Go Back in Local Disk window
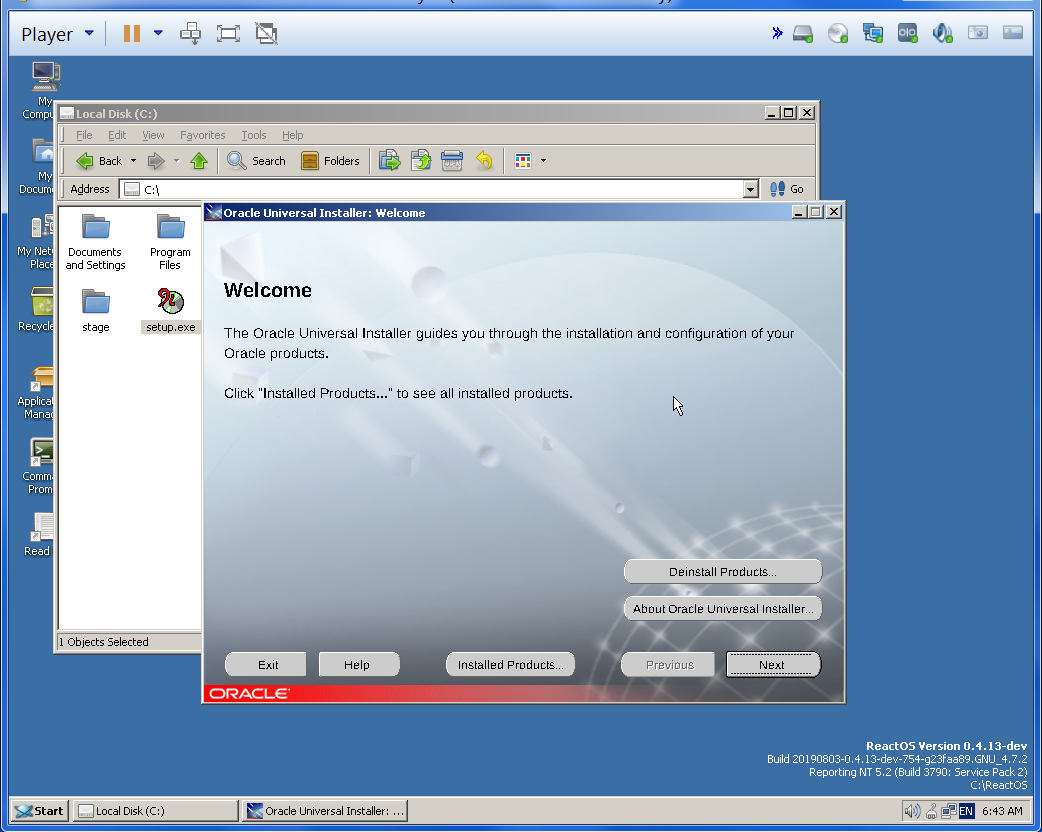The image size is (1042, 832). [100, 161]
